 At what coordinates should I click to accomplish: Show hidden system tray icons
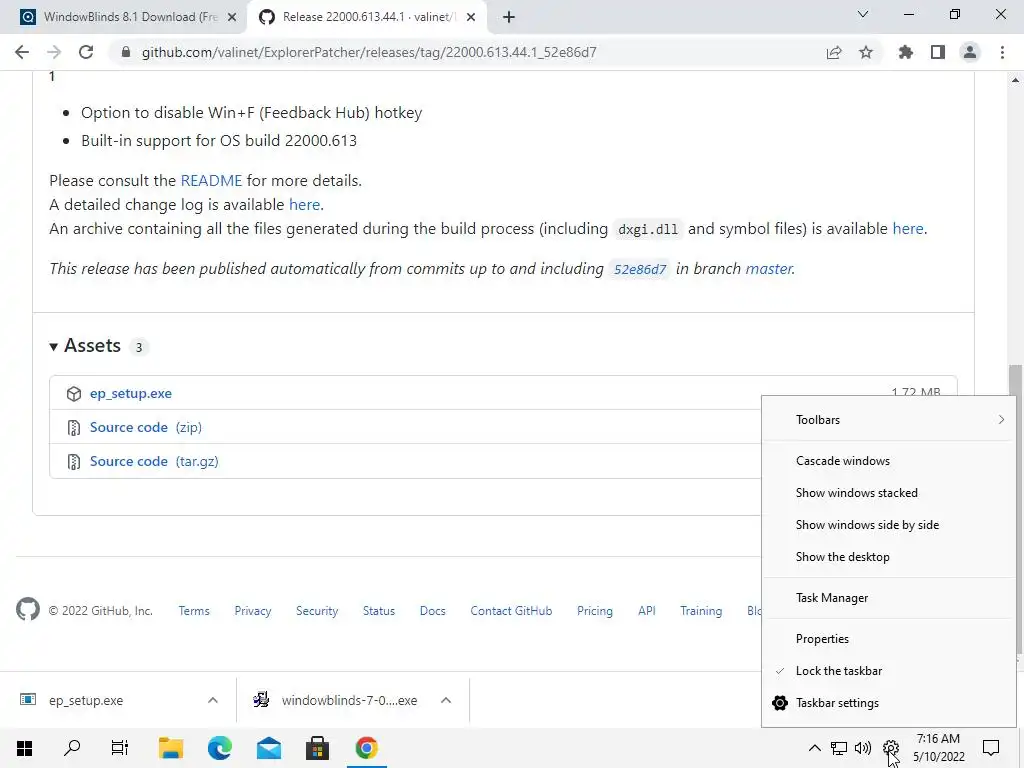[814, 748]
